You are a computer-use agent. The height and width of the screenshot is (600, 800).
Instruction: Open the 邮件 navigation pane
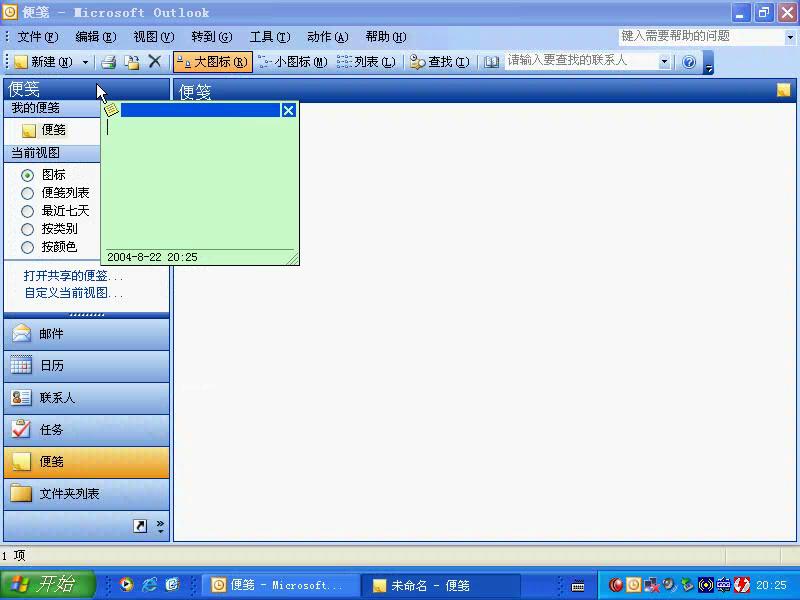86,334
